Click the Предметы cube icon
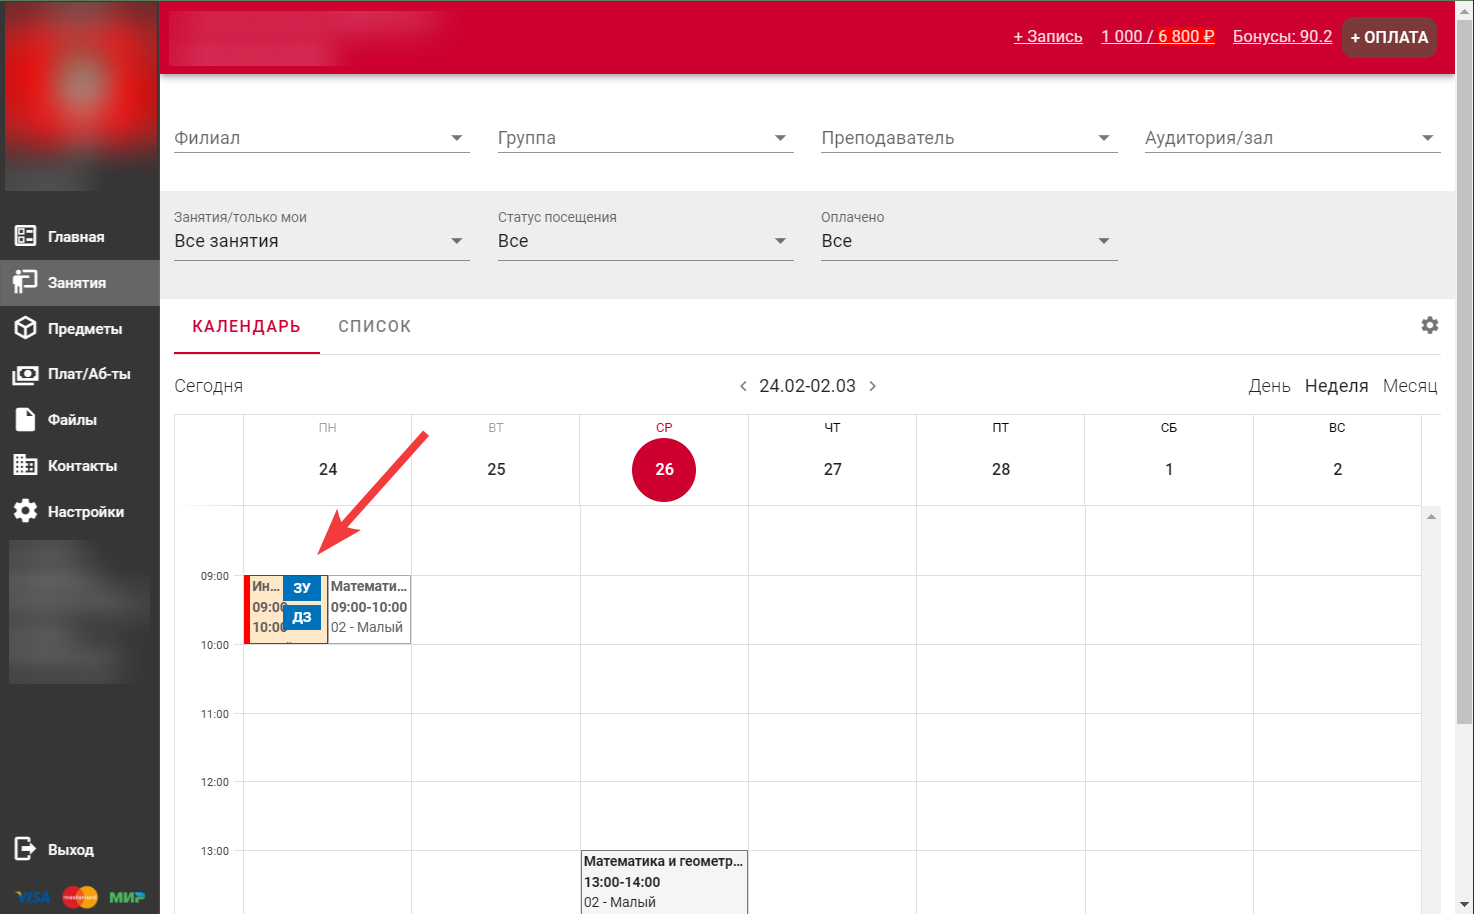The height and width of the screenshot is (914, 1474). tap(26, 328)
